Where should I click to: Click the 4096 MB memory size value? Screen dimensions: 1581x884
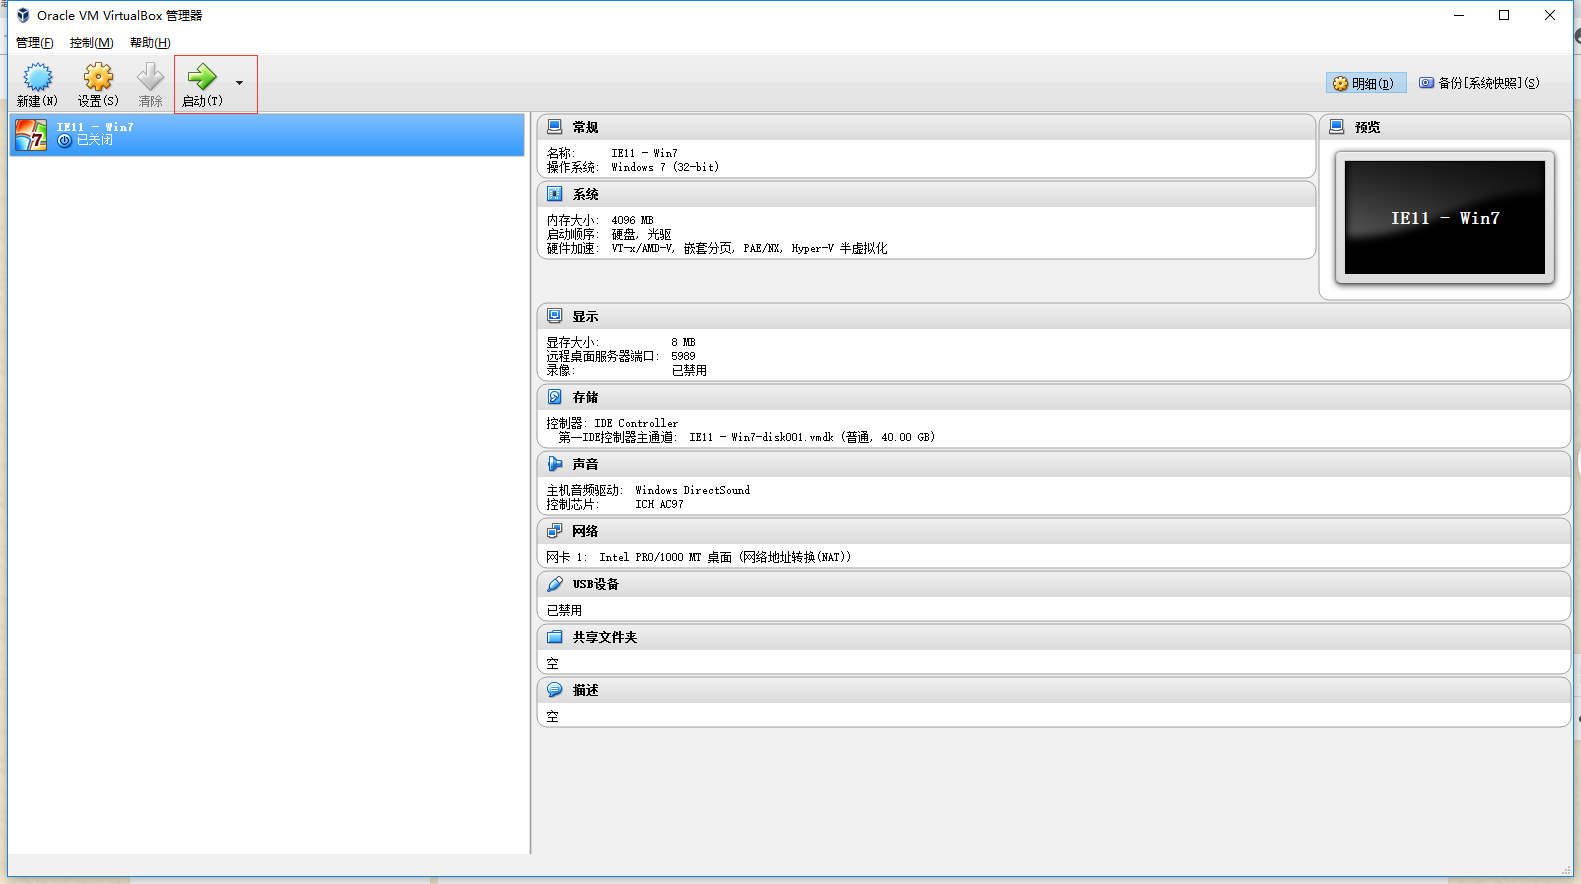[x=632, y=220]
